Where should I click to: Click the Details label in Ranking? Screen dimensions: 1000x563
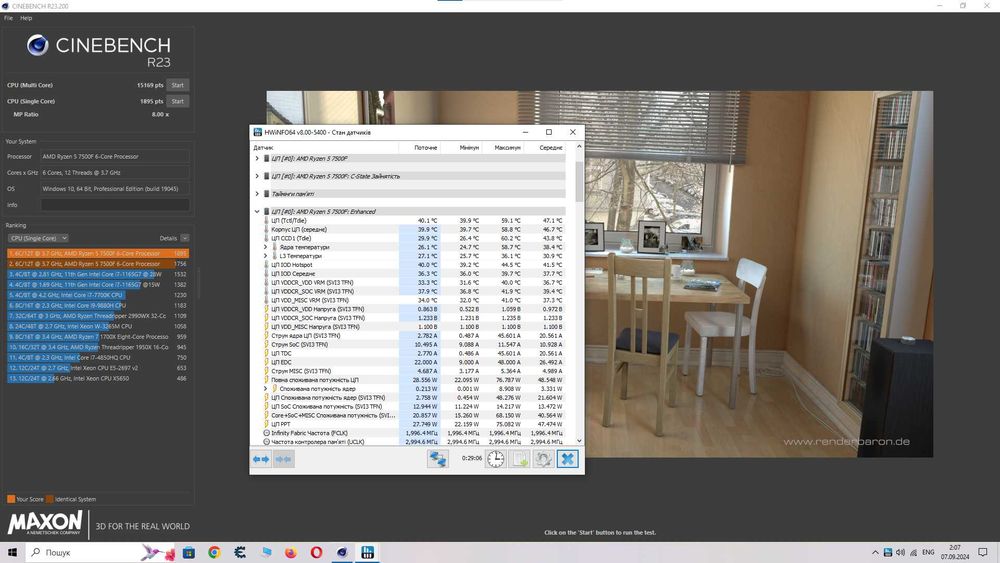(168, 238)
